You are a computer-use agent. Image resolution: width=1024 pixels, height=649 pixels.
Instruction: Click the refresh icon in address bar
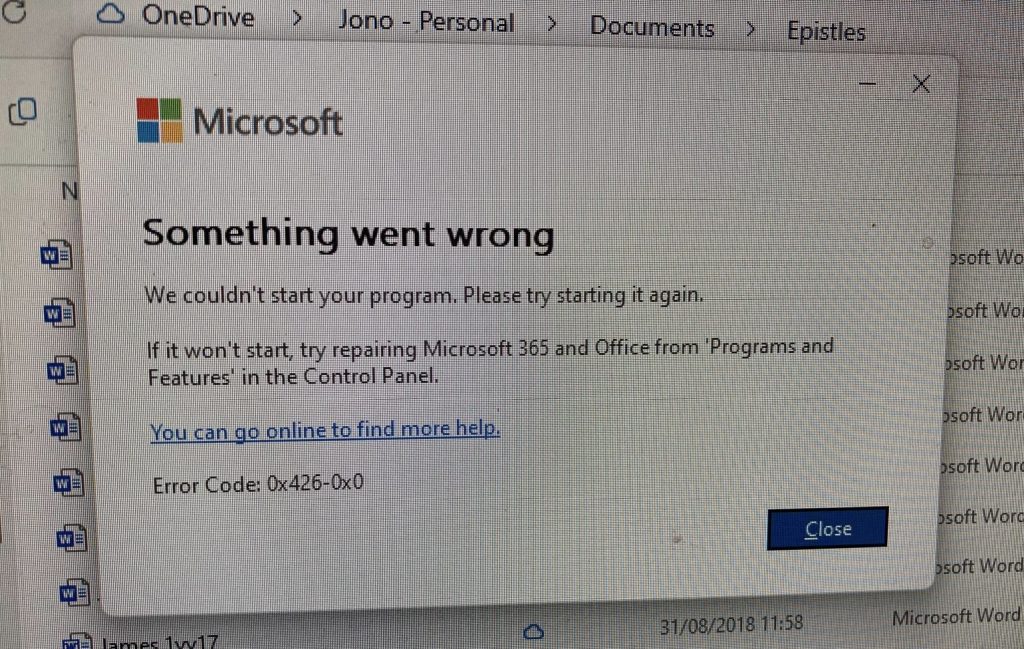click(14, 11)
